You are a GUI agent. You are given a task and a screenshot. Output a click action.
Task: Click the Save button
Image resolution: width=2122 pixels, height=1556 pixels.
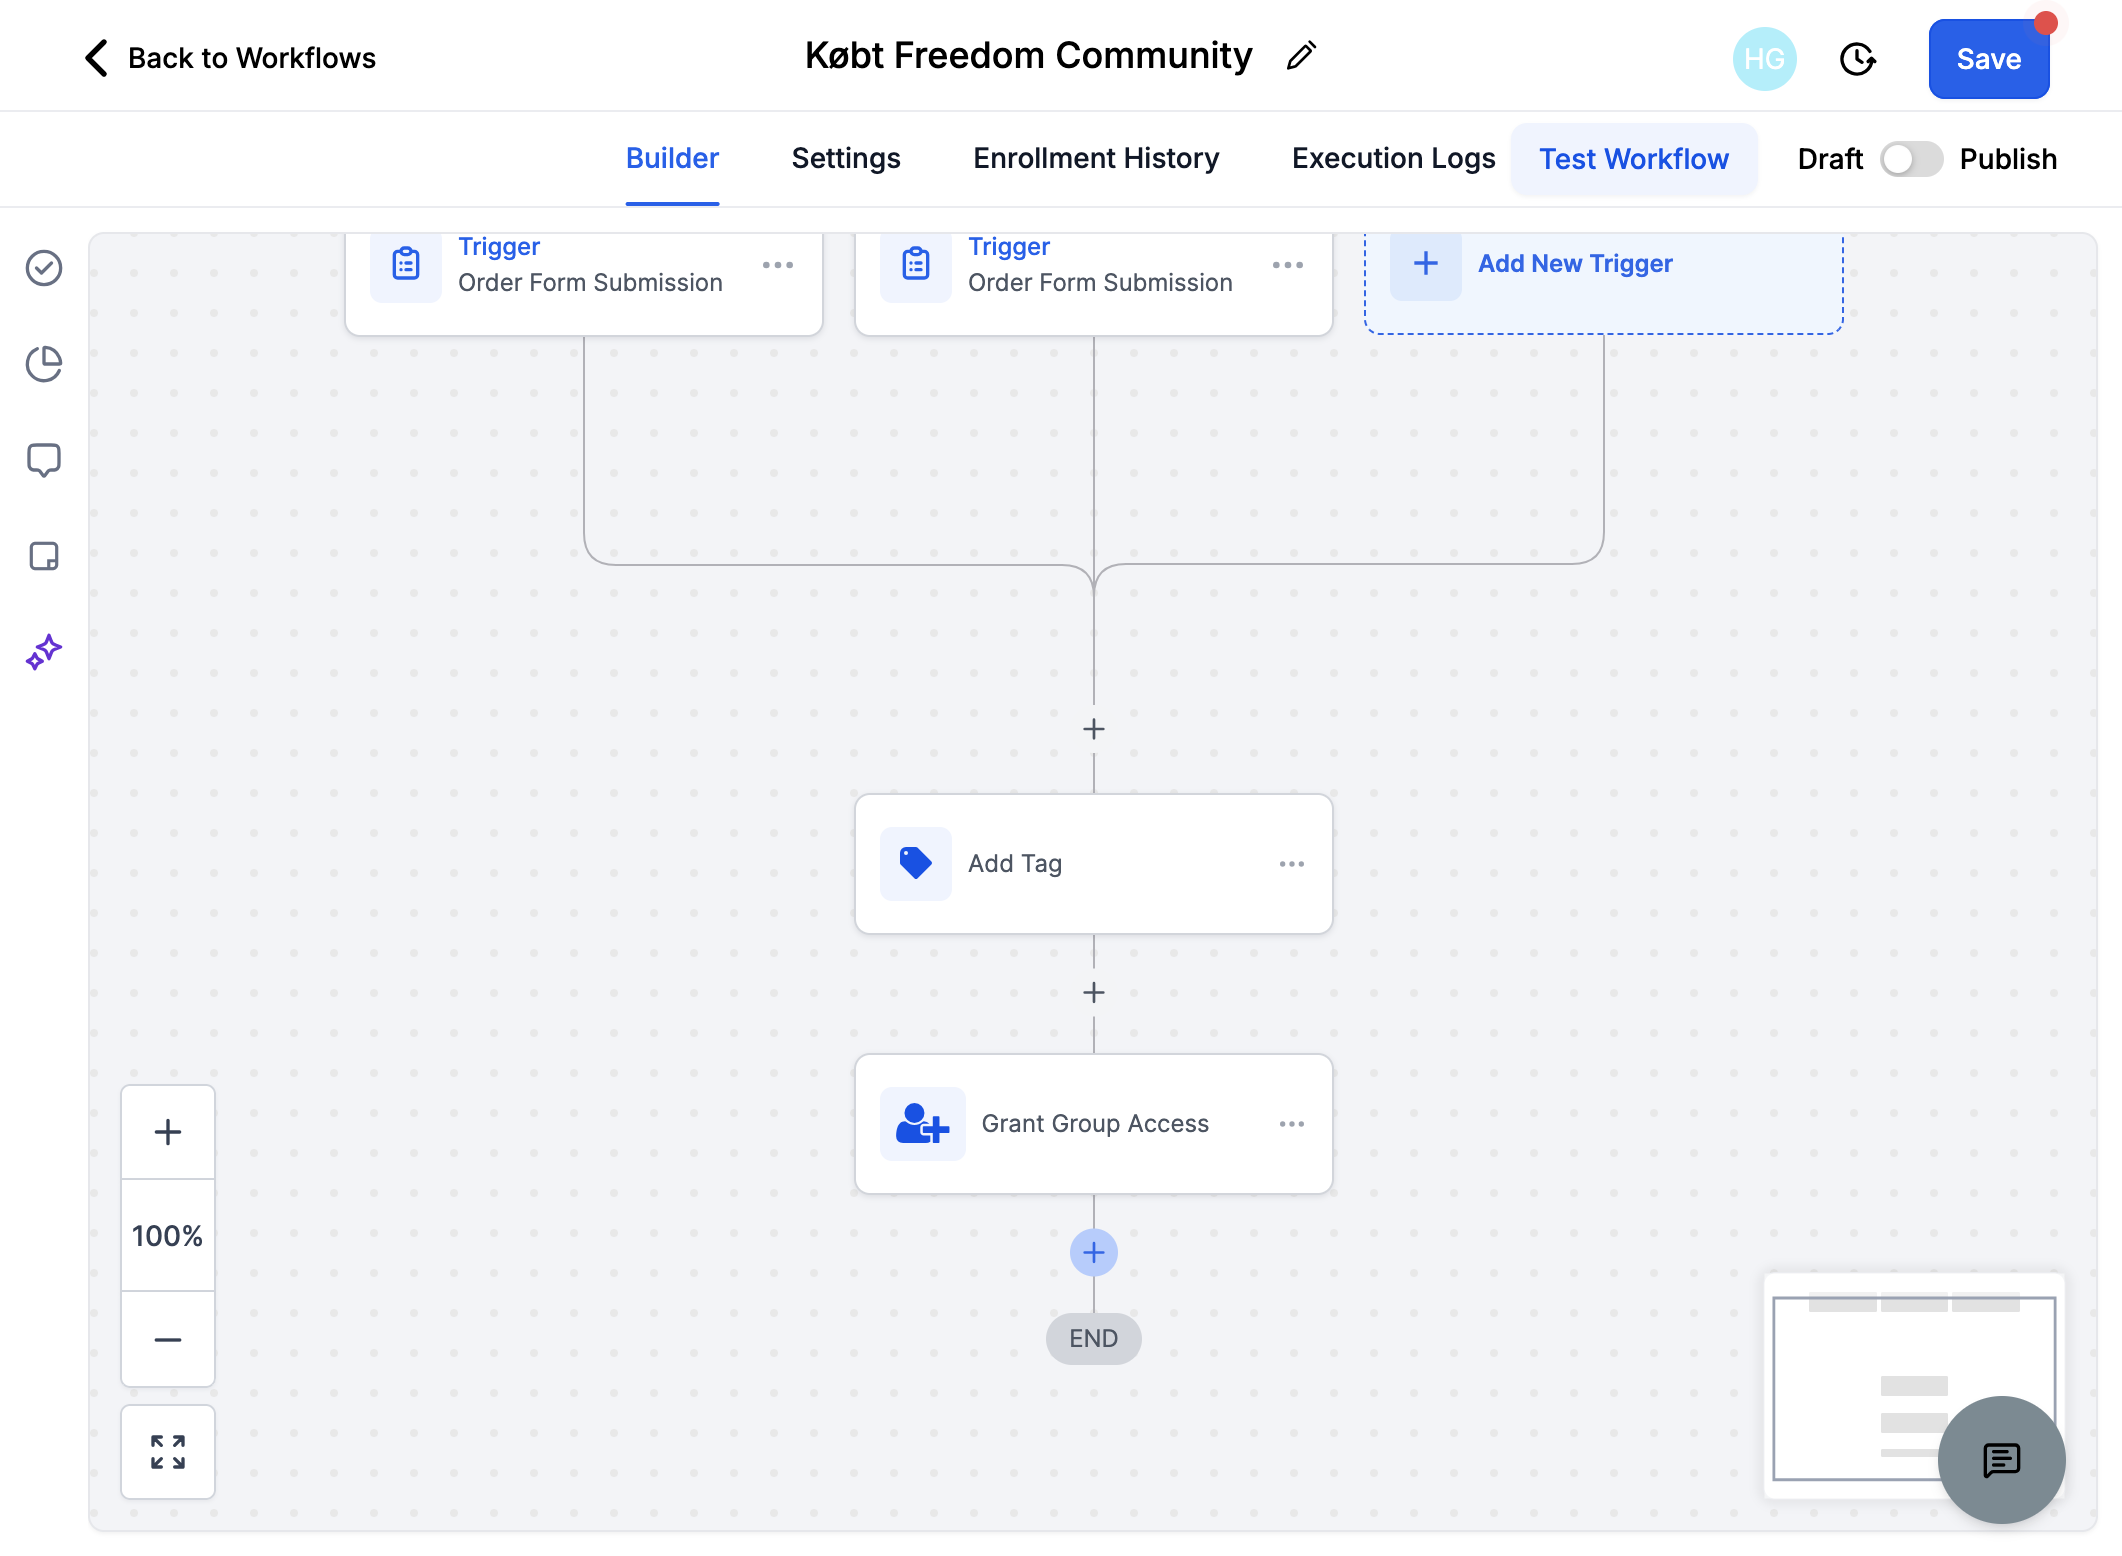tap(1989, 59)
